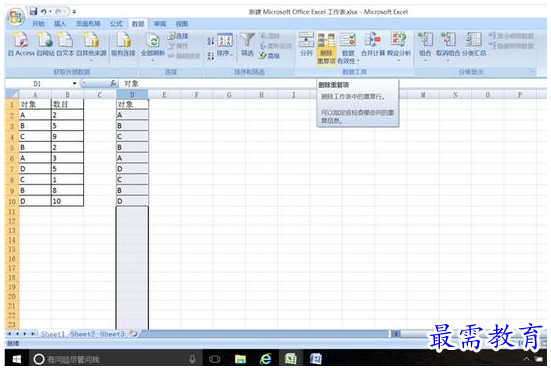Open the Sort (排序) dialog
Screen dimensions: 551x368
pyautogui.click(x=225, y=45)
